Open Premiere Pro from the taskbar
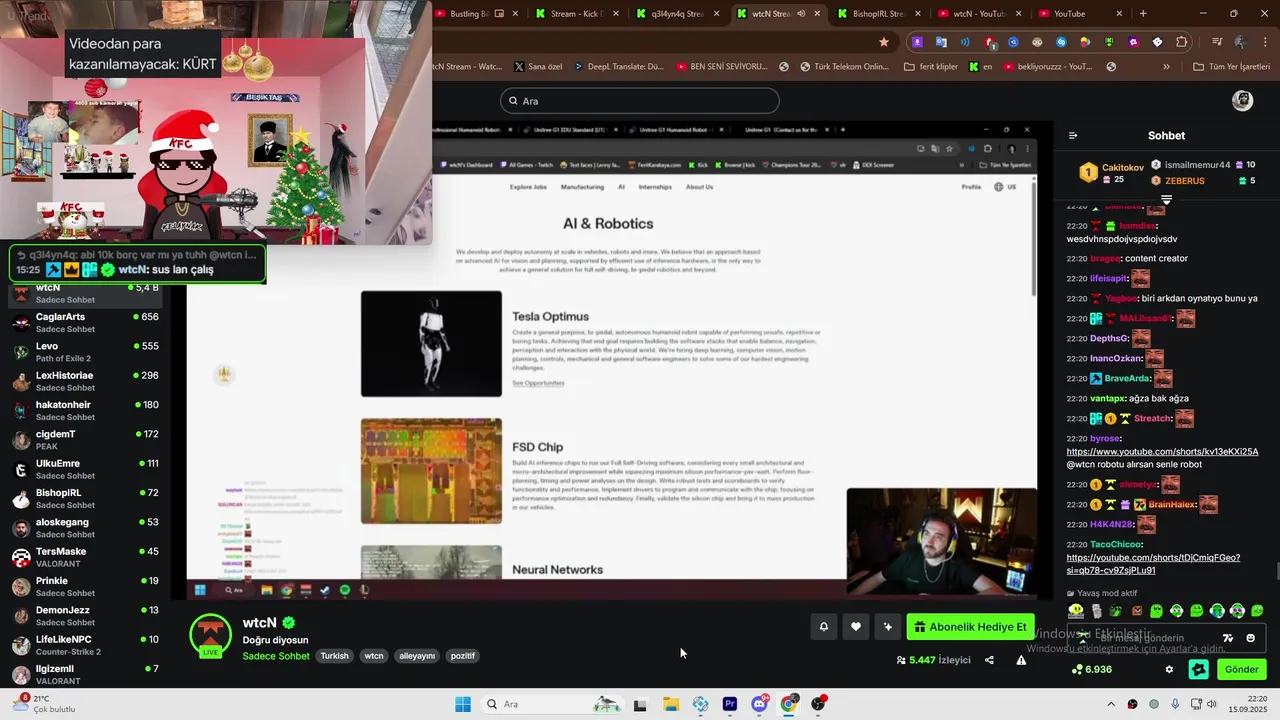 point(730,704)
